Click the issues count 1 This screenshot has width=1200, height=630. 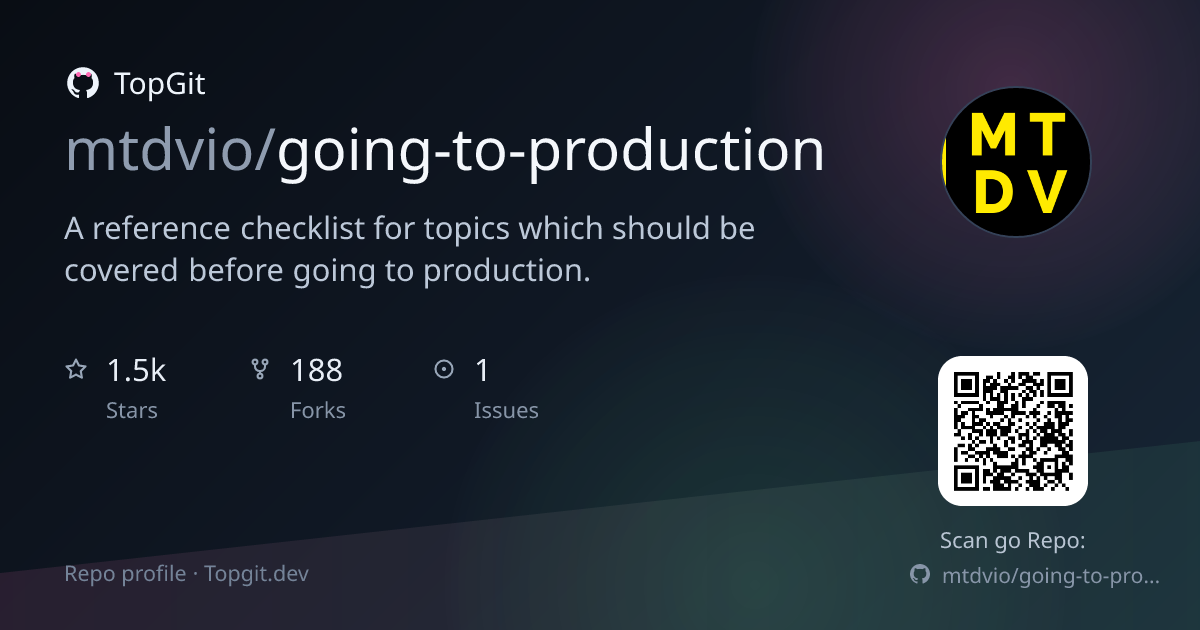(482, 371)
